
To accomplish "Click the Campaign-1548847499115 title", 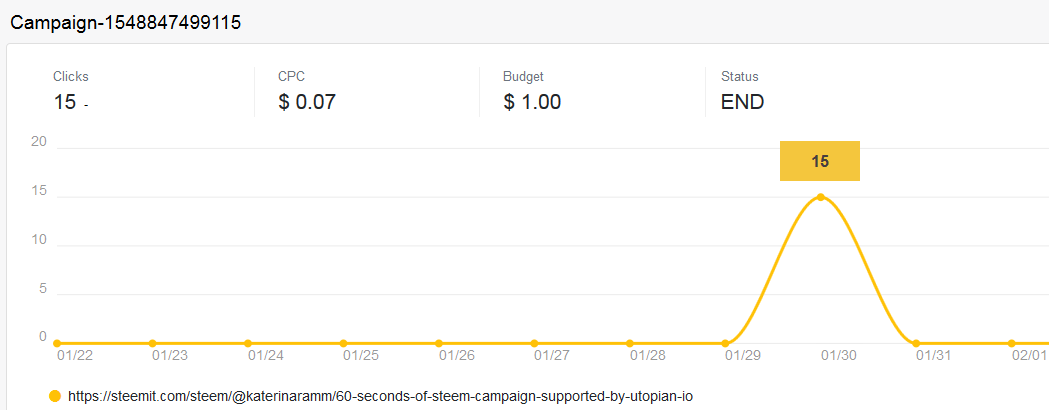I will pos(126,23).
